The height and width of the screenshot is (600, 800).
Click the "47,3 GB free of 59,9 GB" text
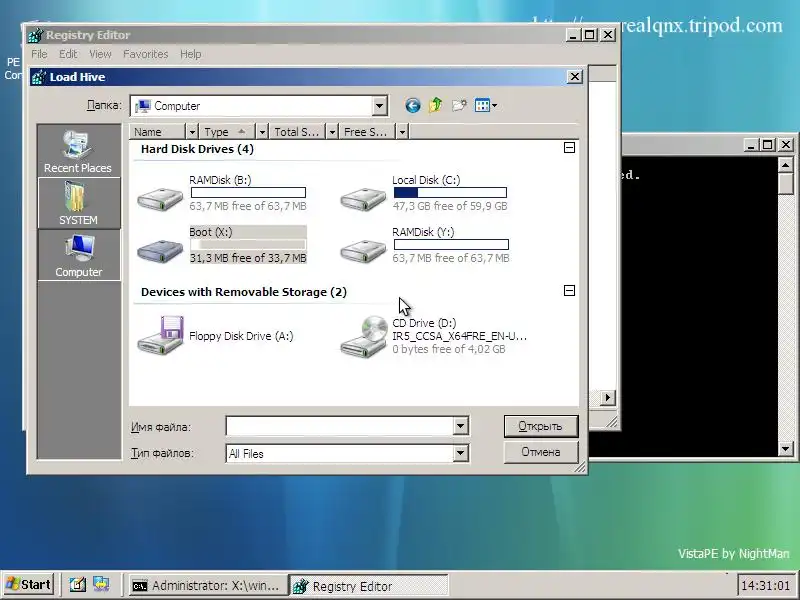click(x=450, y=206)
